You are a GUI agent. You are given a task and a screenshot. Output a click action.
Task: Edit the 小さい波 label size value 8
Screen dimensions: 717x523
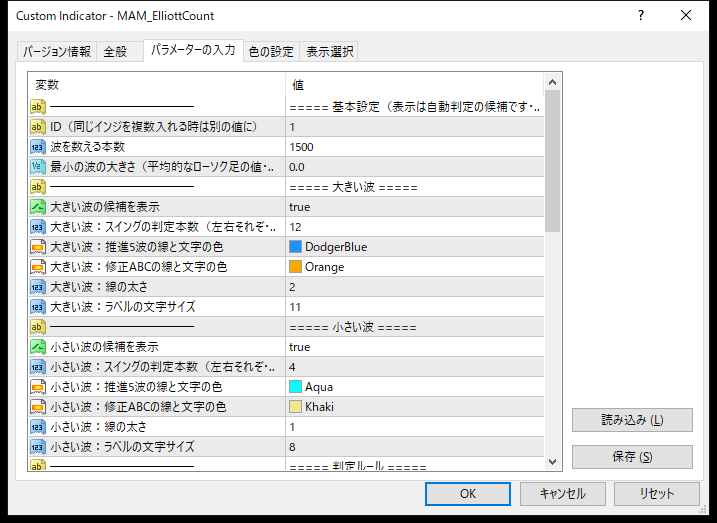tap(415, 447)
